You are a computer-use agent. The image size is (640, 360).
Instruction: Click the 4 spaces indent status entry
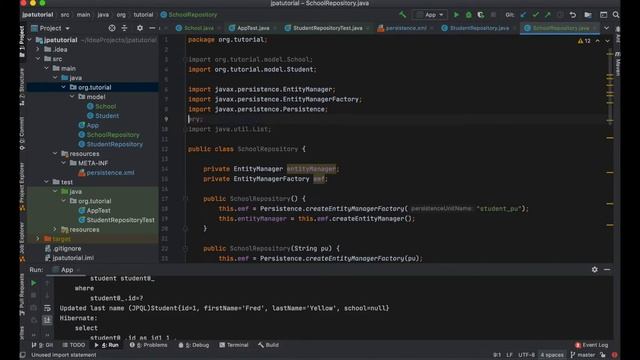click(x=552, y=355)
